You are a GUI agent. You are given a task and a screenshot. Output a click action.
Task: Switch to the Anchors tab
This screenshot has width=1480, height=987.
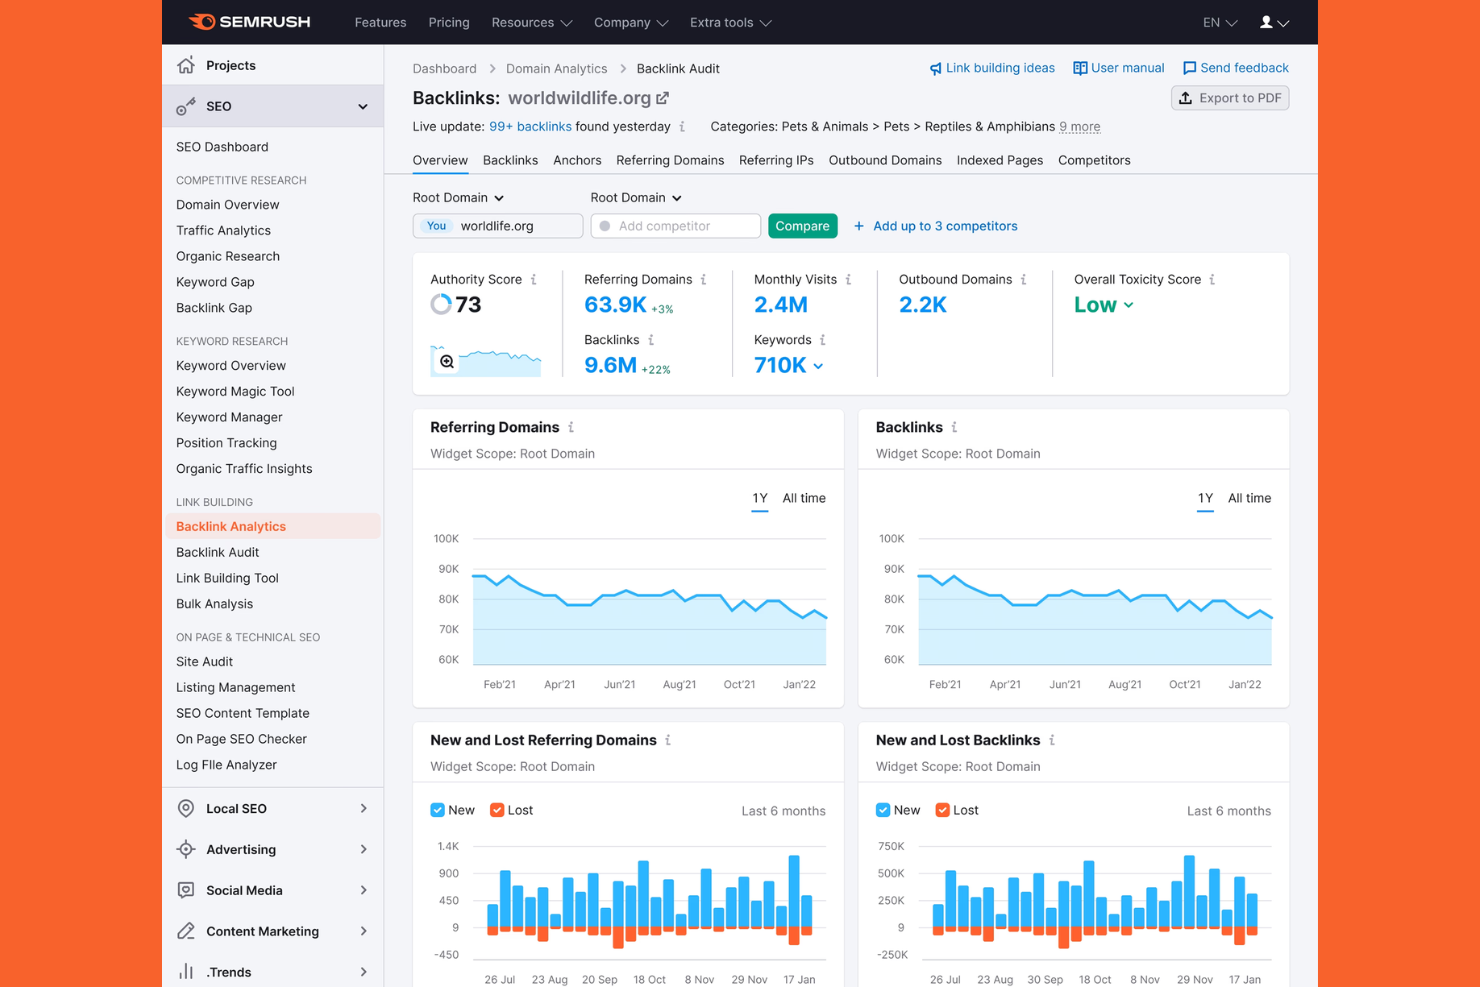click(x=577, y=160)
